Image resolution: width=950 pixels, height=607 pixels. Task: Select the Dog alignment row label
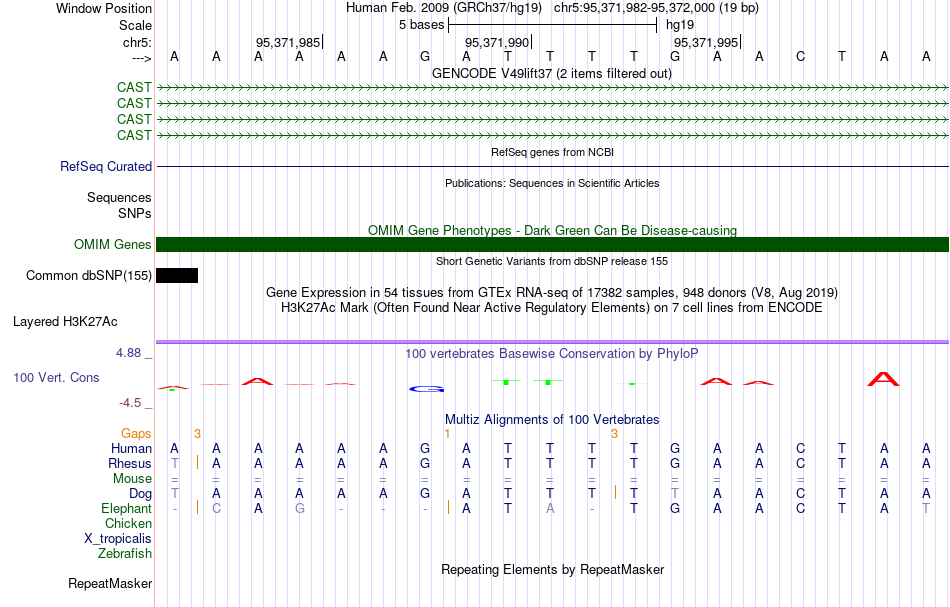(x=140, y=494)
